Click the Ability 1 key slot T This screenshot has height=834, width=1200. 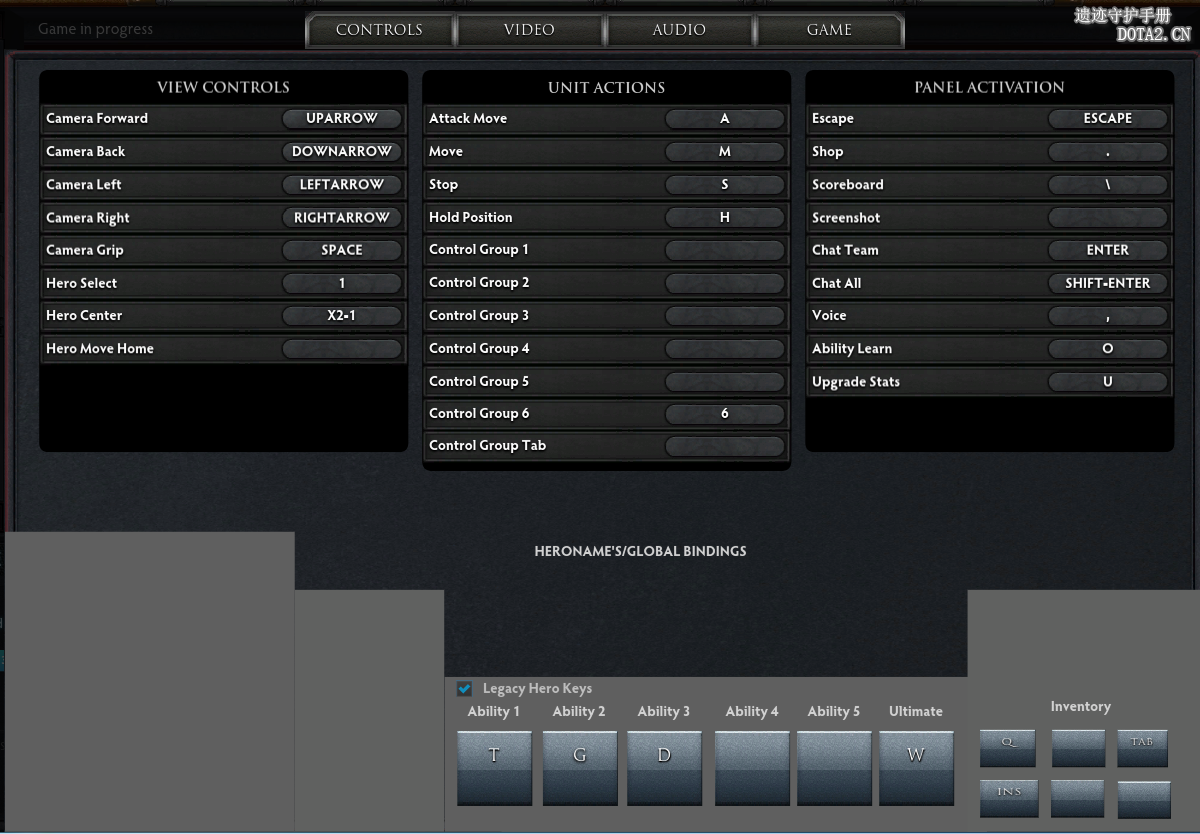[x=494, y=767]
